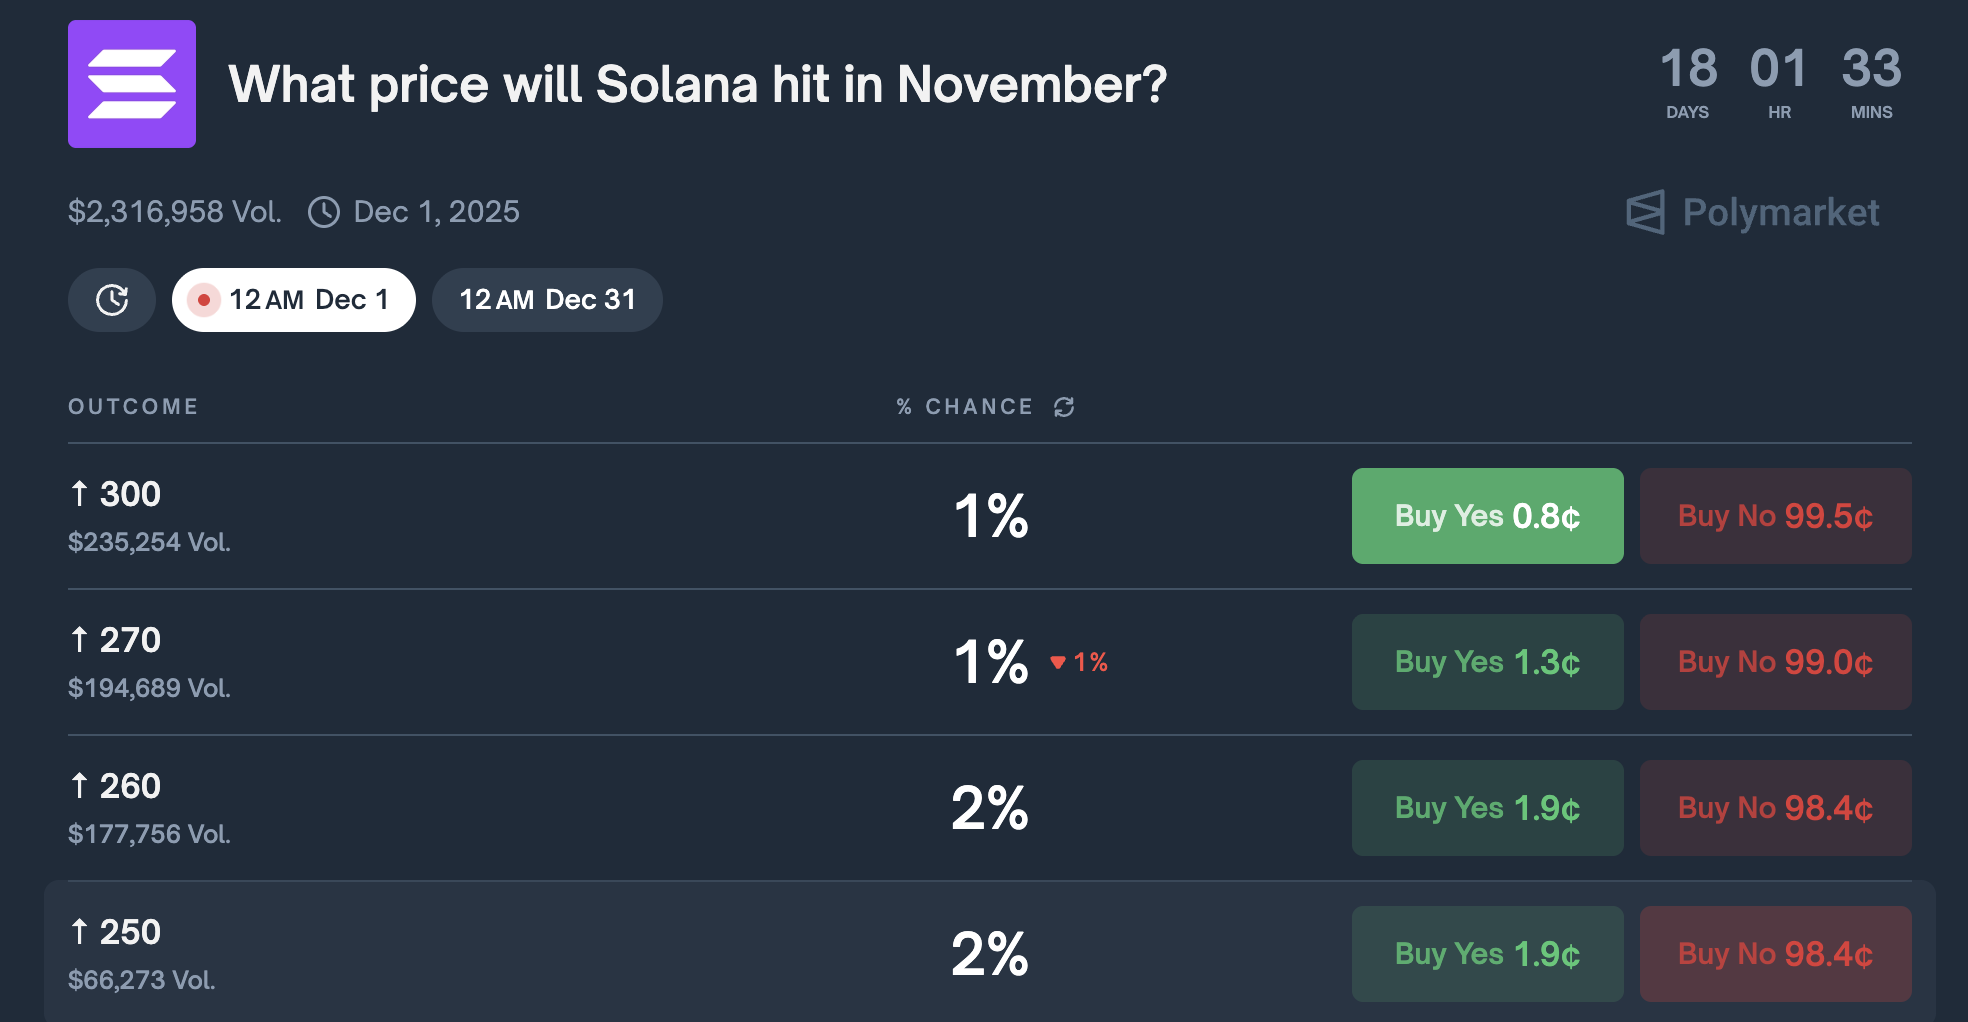Click the up arrow next to outcome 300
This screenshot has width=1968, height=1022.
coord(79,493)
